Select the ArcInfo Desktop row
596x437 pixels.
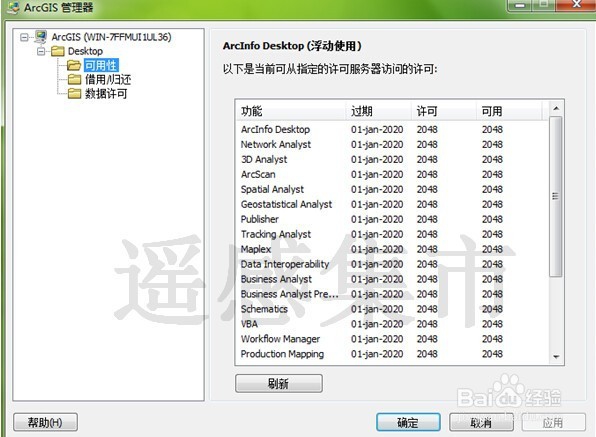pyautogui.click(x=392, y=129)
